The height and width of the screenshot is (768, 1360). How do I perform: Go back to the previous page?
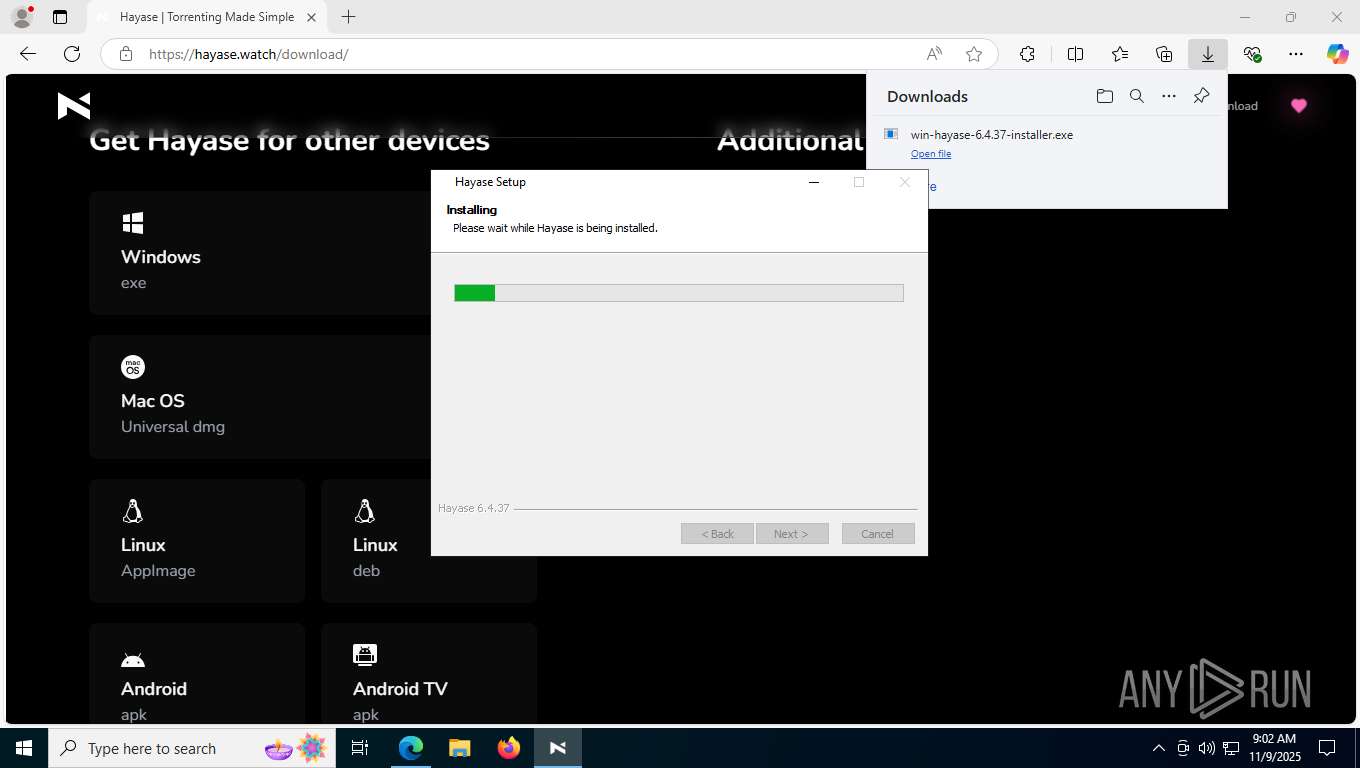click(28, 54)
